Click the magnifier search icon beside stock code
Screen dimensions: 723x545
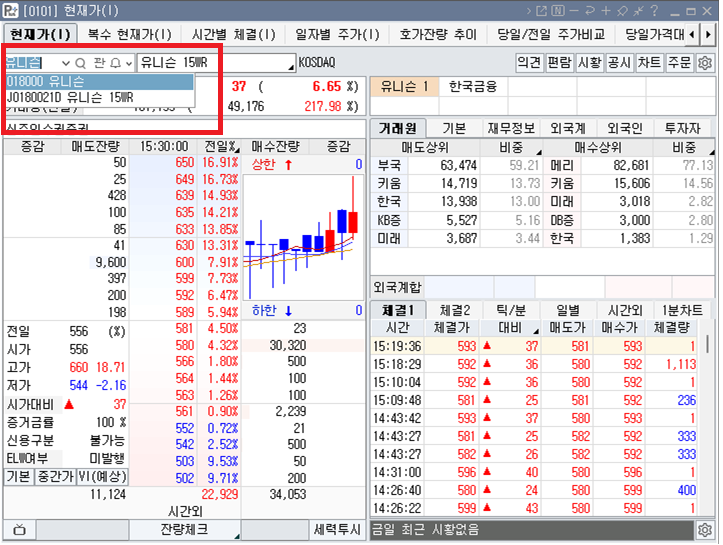(x=80, y=63)
